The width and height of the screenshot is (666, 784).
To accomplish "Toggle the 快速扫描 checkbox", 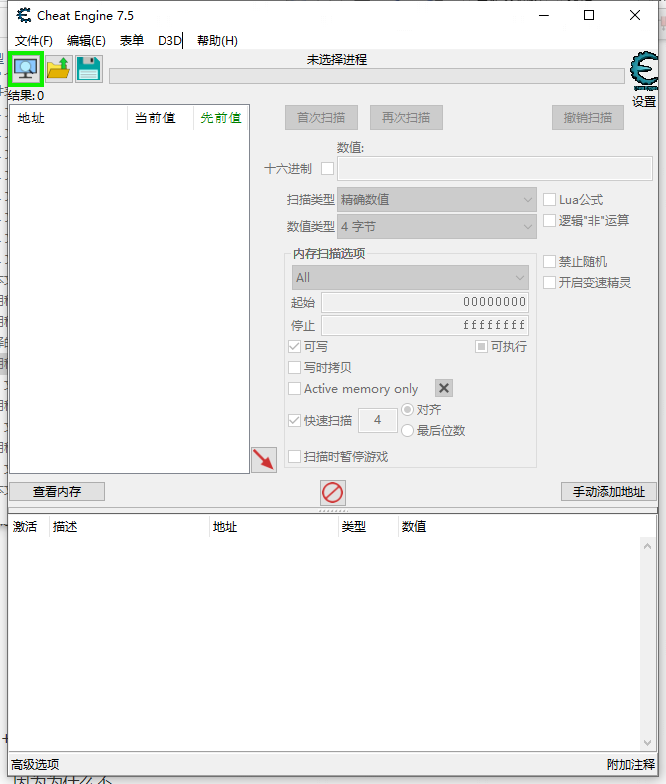I will (294, 420).
